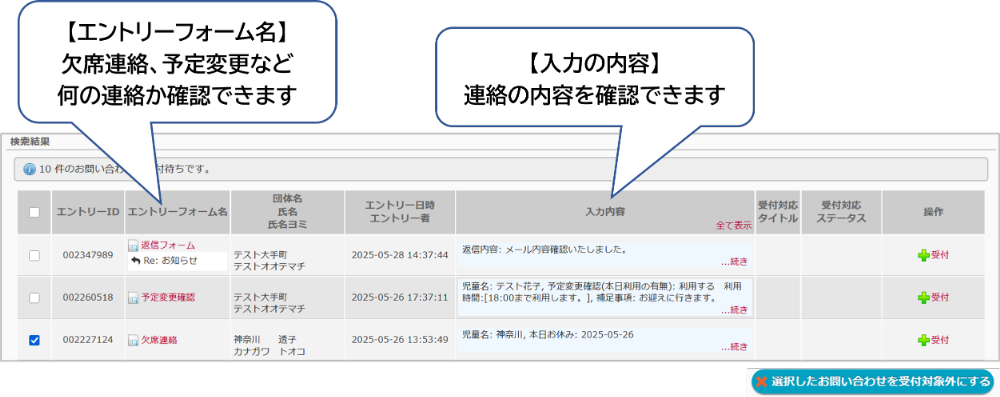Click green plus 受付 for entry 002260518
Image resolution: width=1000 pixels, height=397 pixels.
pyautogui.click(x=933, y=297)
